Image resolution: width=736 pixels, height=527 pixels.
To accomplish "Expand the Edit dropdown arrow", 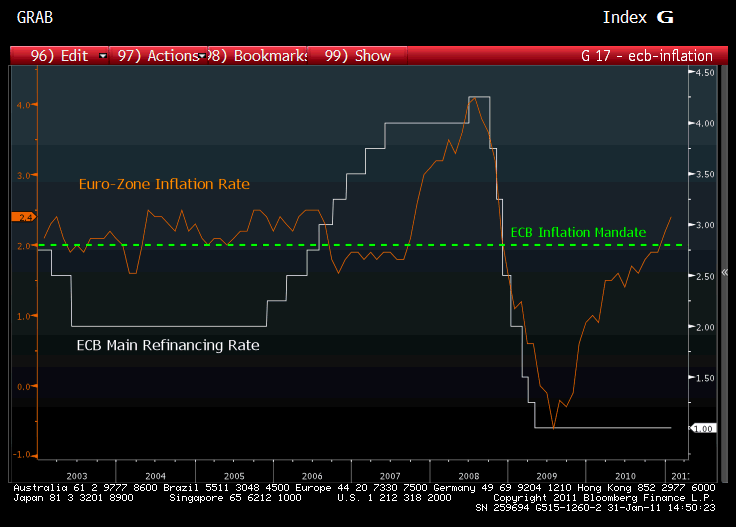I will 104,56.
